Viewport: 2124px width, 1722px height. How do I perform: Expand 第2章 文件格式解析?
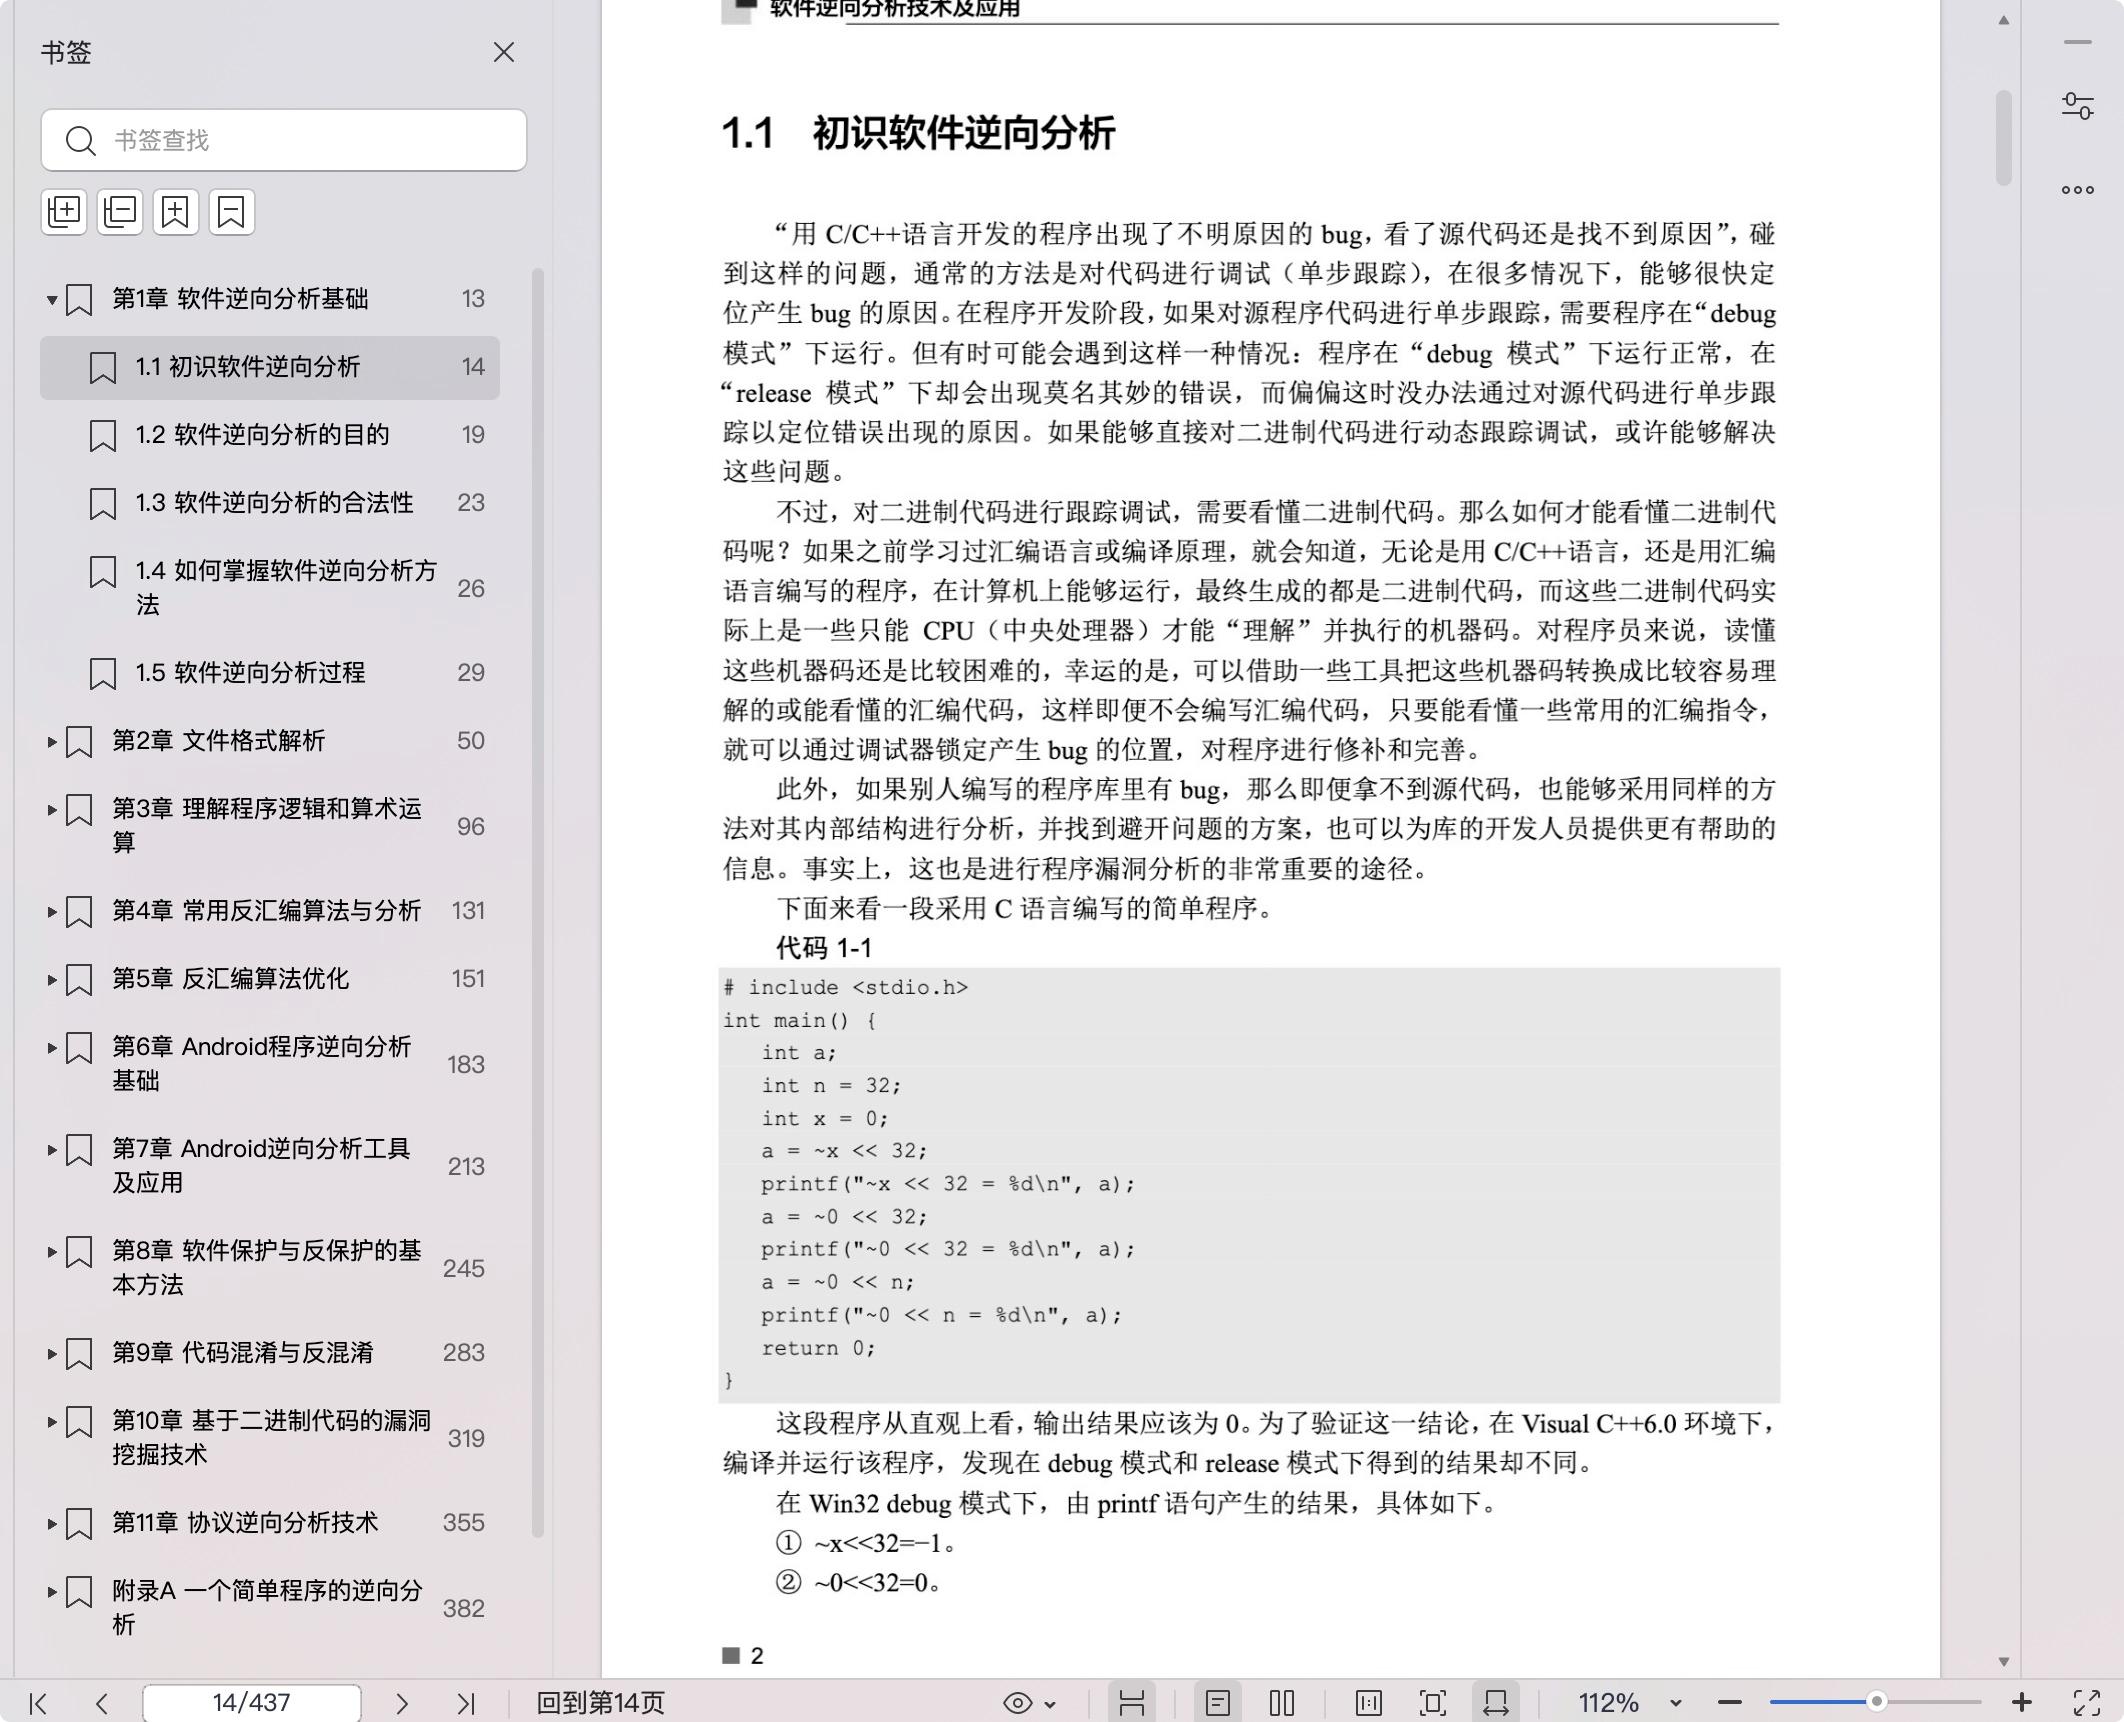tap(51, 741)
